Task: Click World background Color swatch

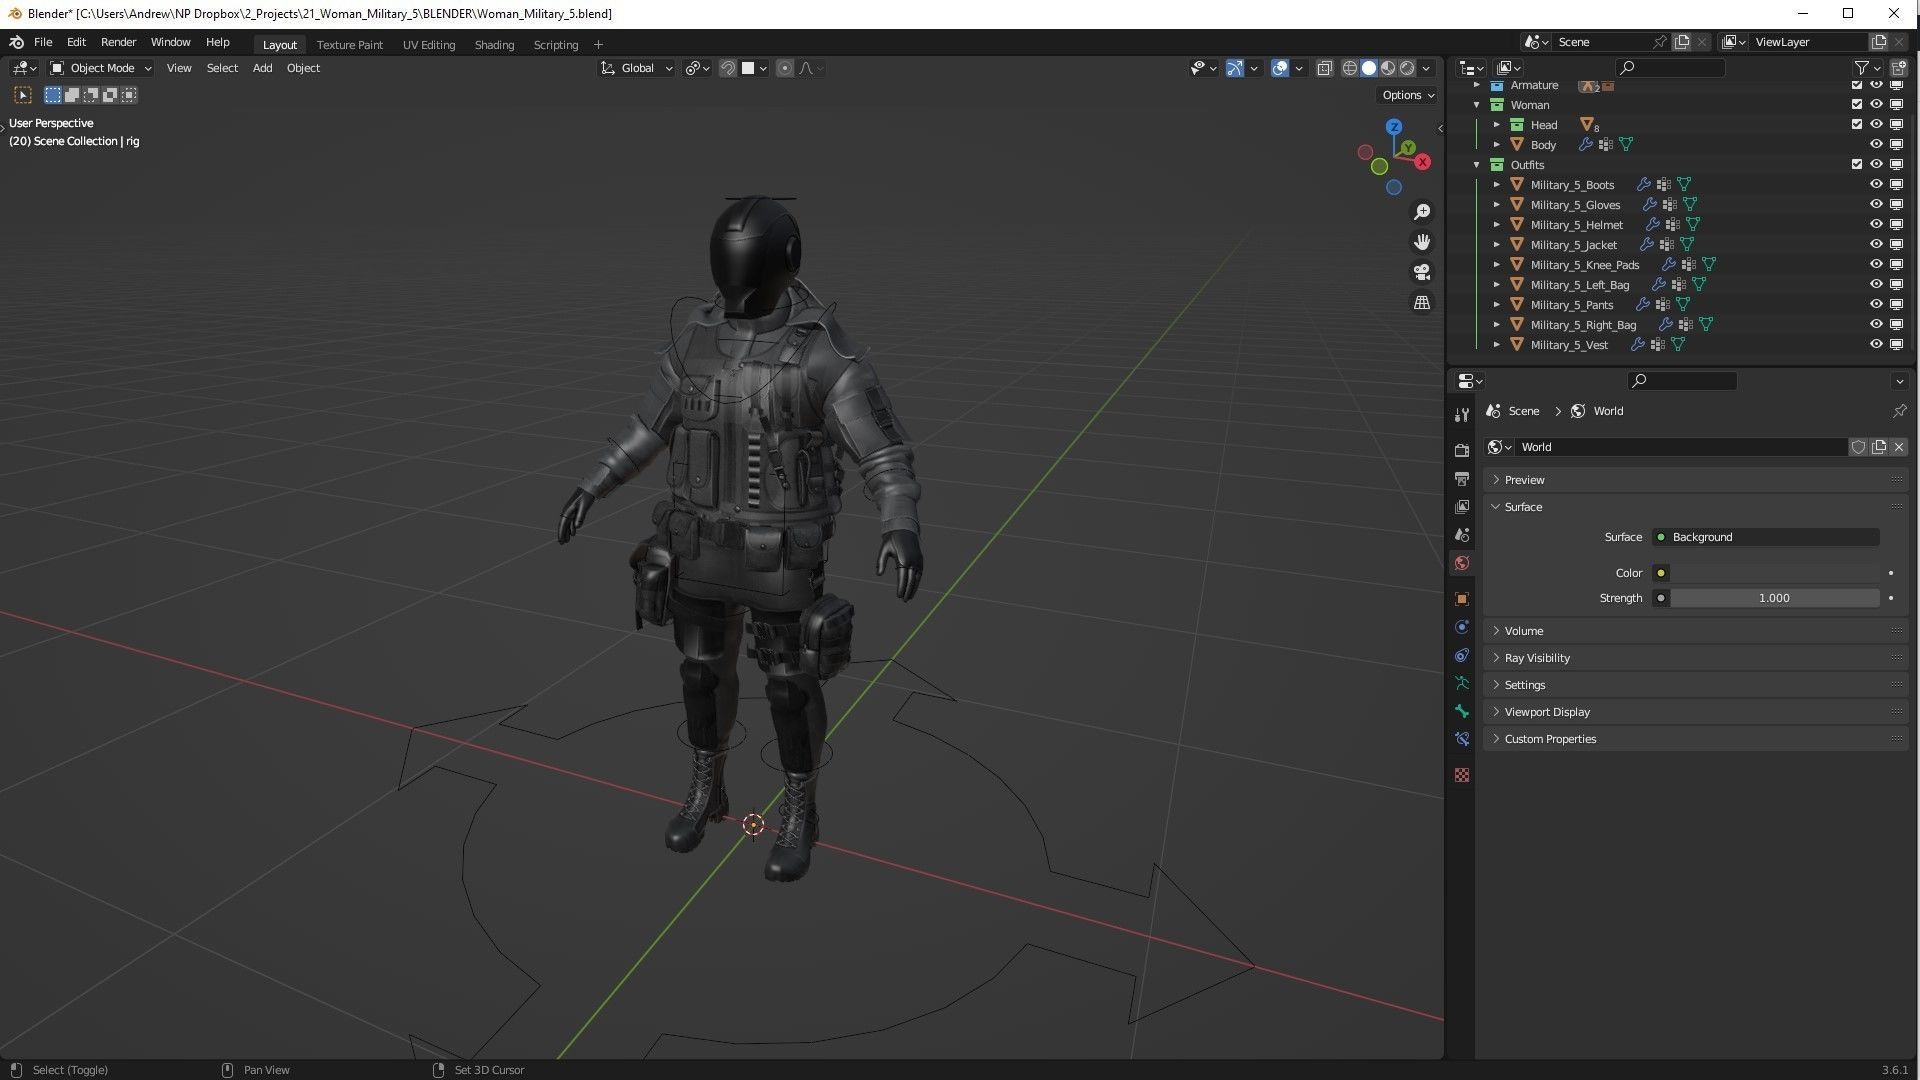Action: (1775, 573)
